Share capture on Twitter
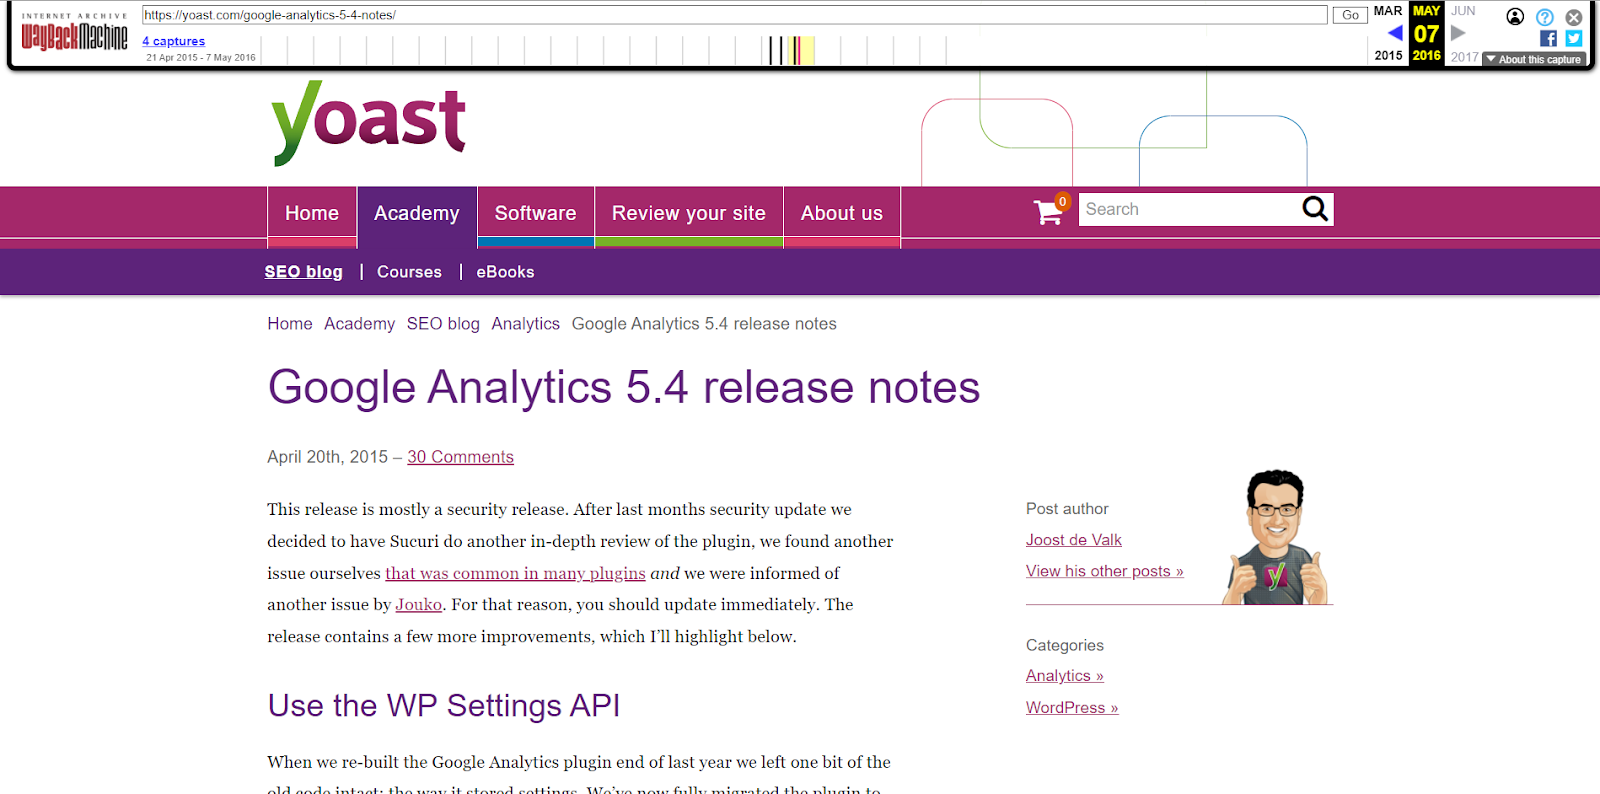The height and width of the screenshot is (794, 1600). click(x=1574, y=38)
